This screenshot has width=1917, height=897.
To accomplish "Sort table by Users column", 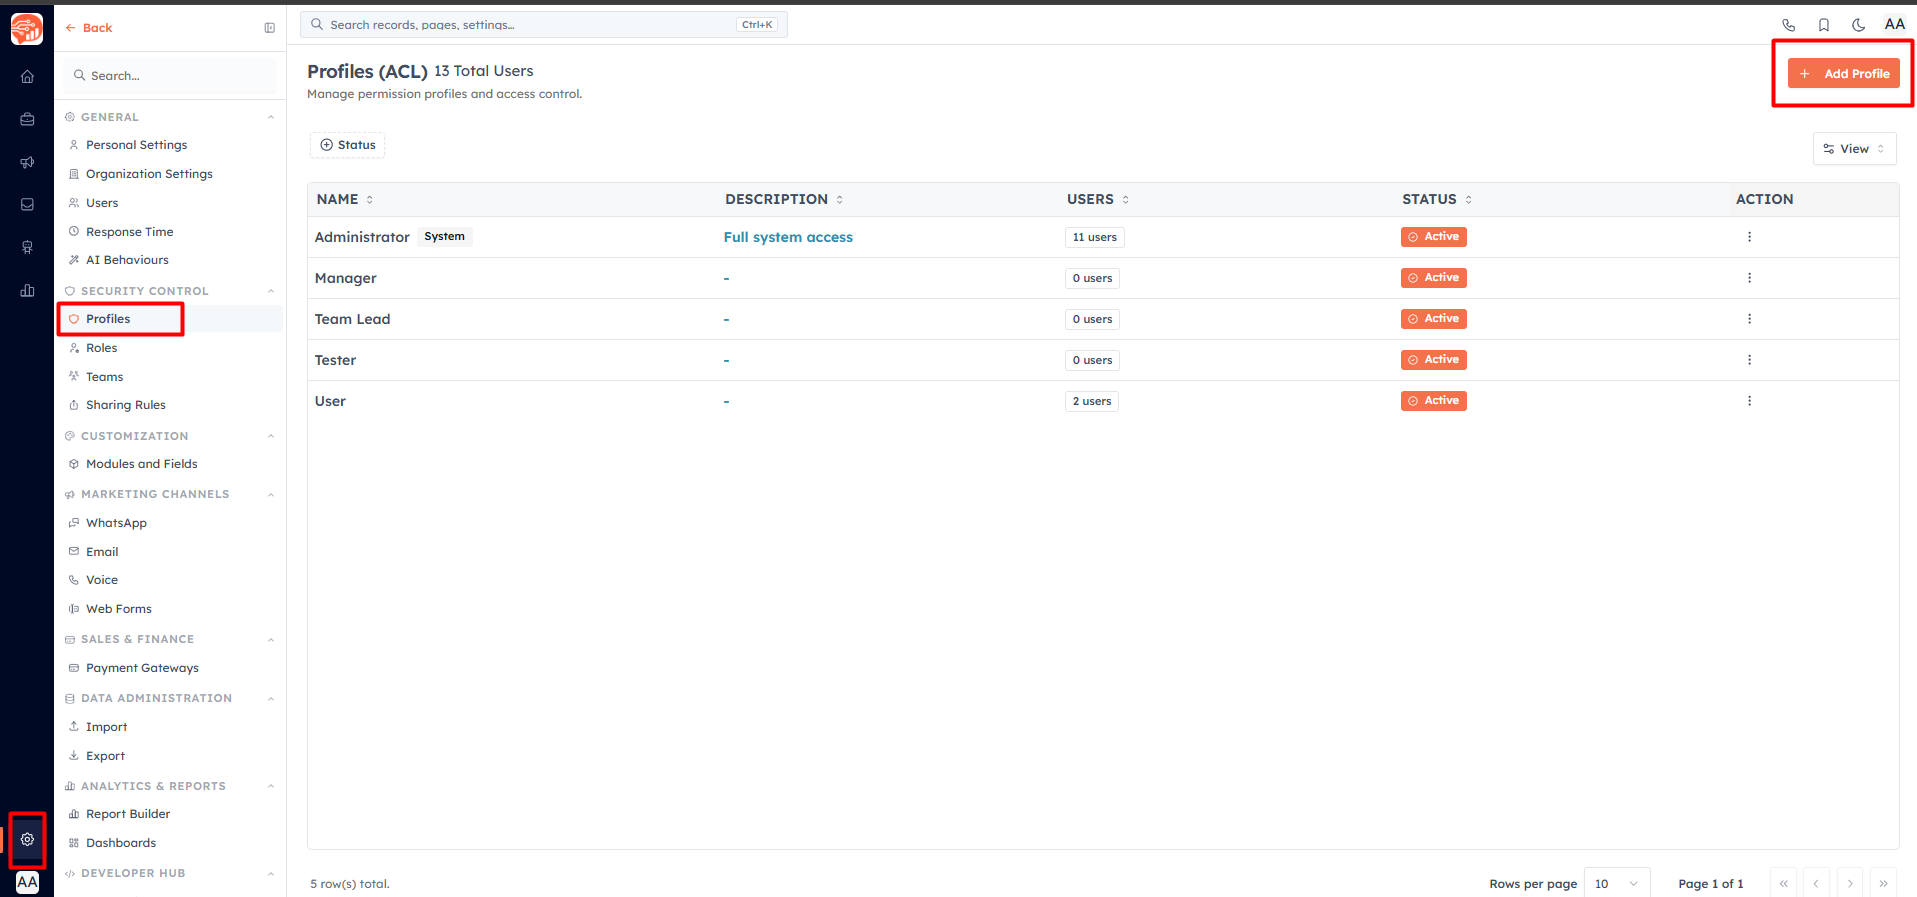I will coord(1098,199).
